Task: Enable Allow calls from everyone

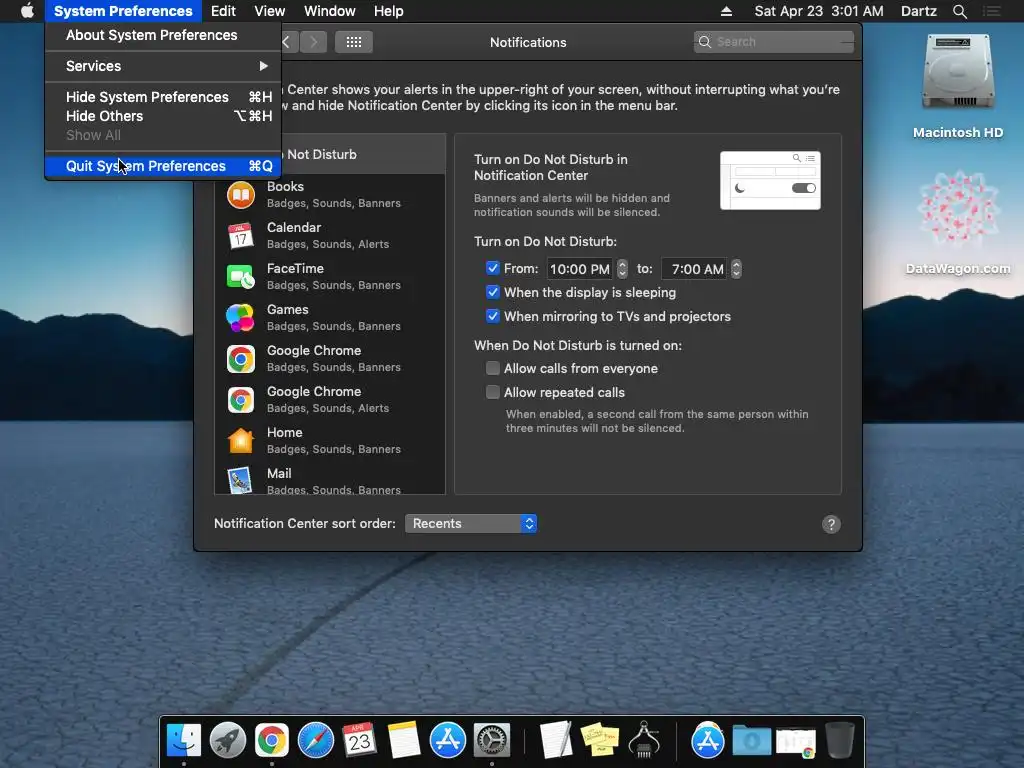Action: (492, 368)
